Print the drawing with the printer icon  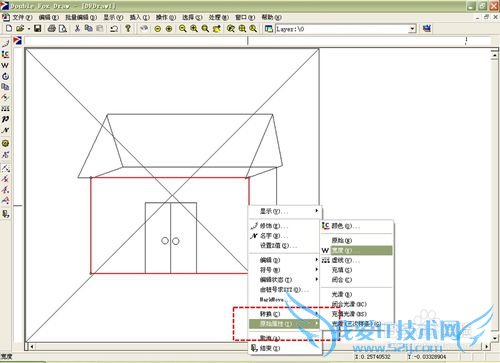(x=51, y=29)
